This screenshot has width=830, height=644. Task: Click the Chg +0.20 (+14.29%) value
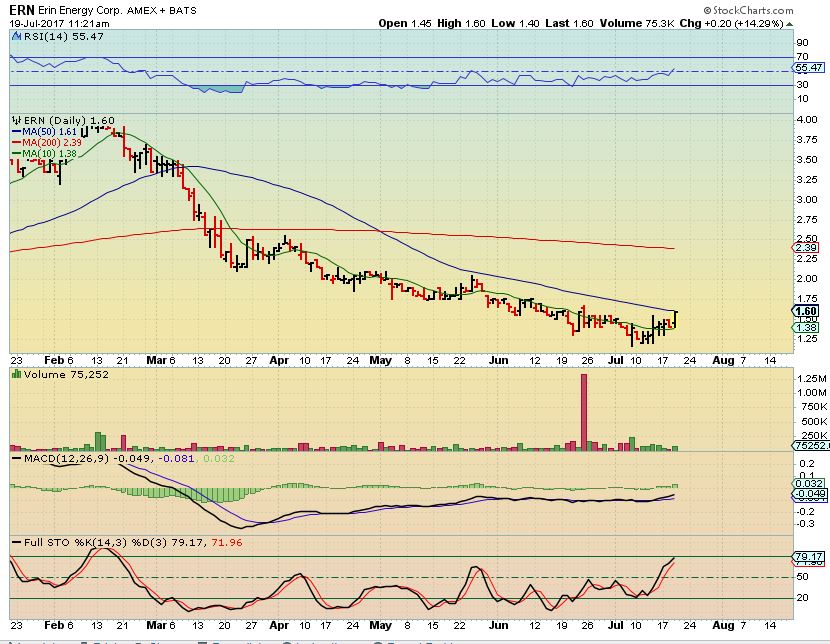coord(731,23)
